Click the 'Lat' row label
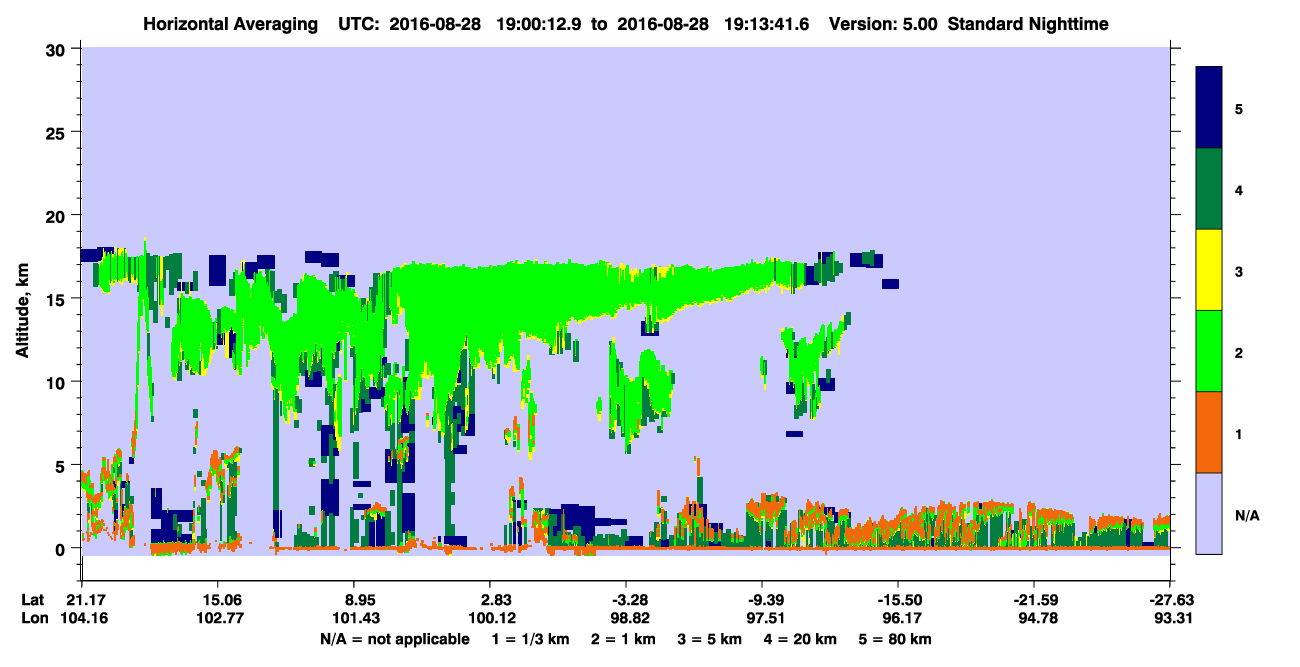 (33, 600)
